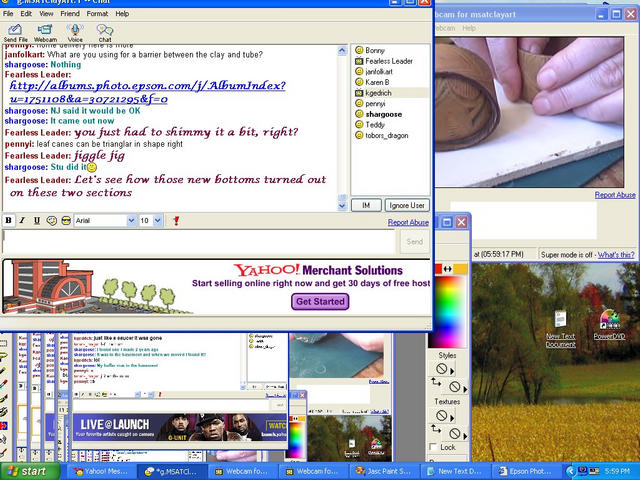
Task: Select pennyi in member list
Action: click(x=375, y=103)
